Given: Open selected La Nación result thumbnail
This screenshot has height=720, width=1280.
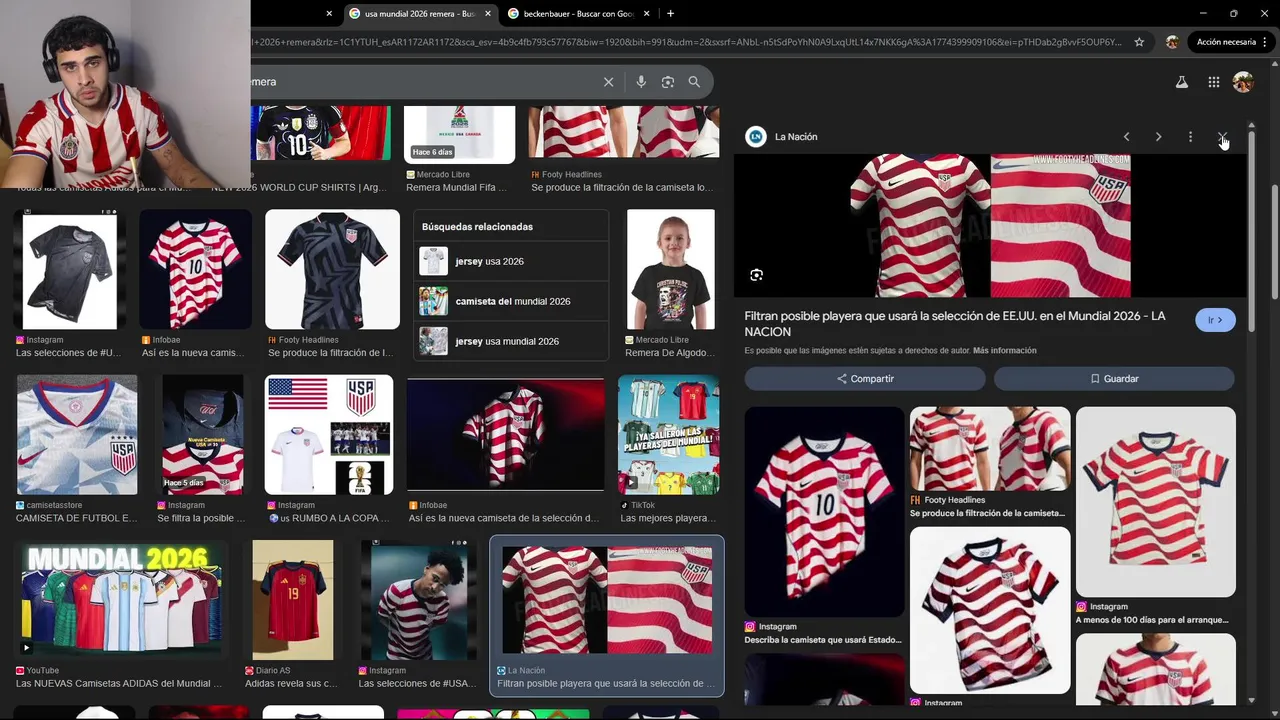Looking at the screenshot, I should 607,600.
